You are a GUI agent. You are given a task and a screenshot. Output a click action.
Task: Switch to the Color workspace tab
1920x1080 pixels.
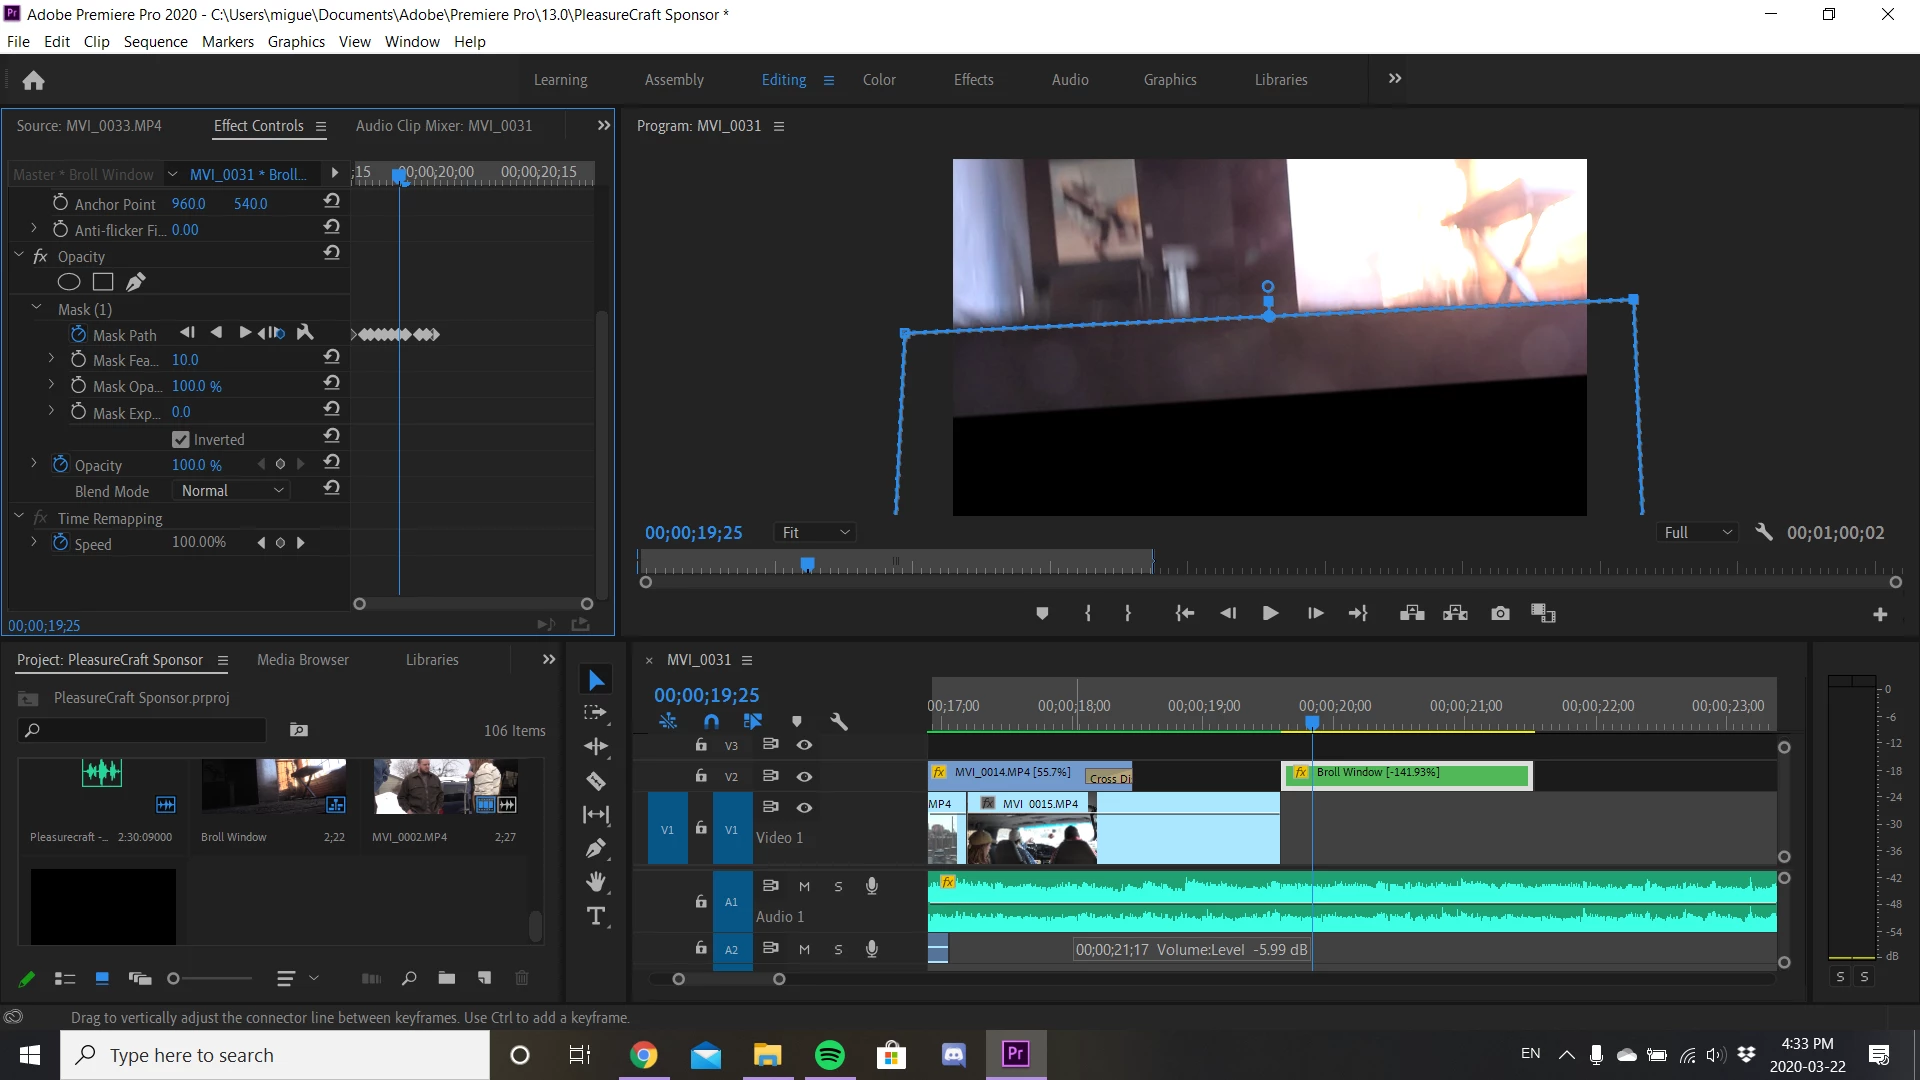[879, 80]
